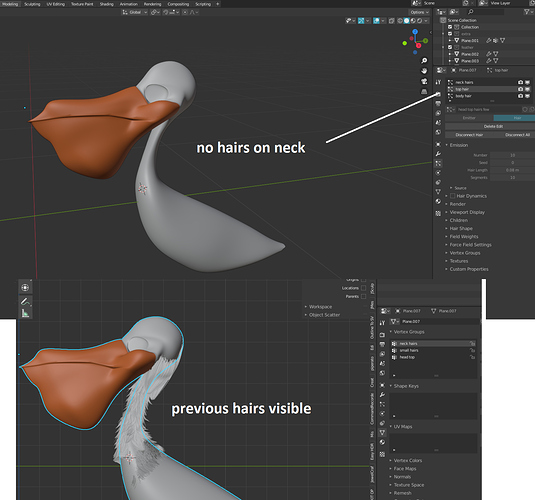The height and width of the screenshot is (500, 535).
Task: Toggle render visibility for neck hairs
Action: 520,82
